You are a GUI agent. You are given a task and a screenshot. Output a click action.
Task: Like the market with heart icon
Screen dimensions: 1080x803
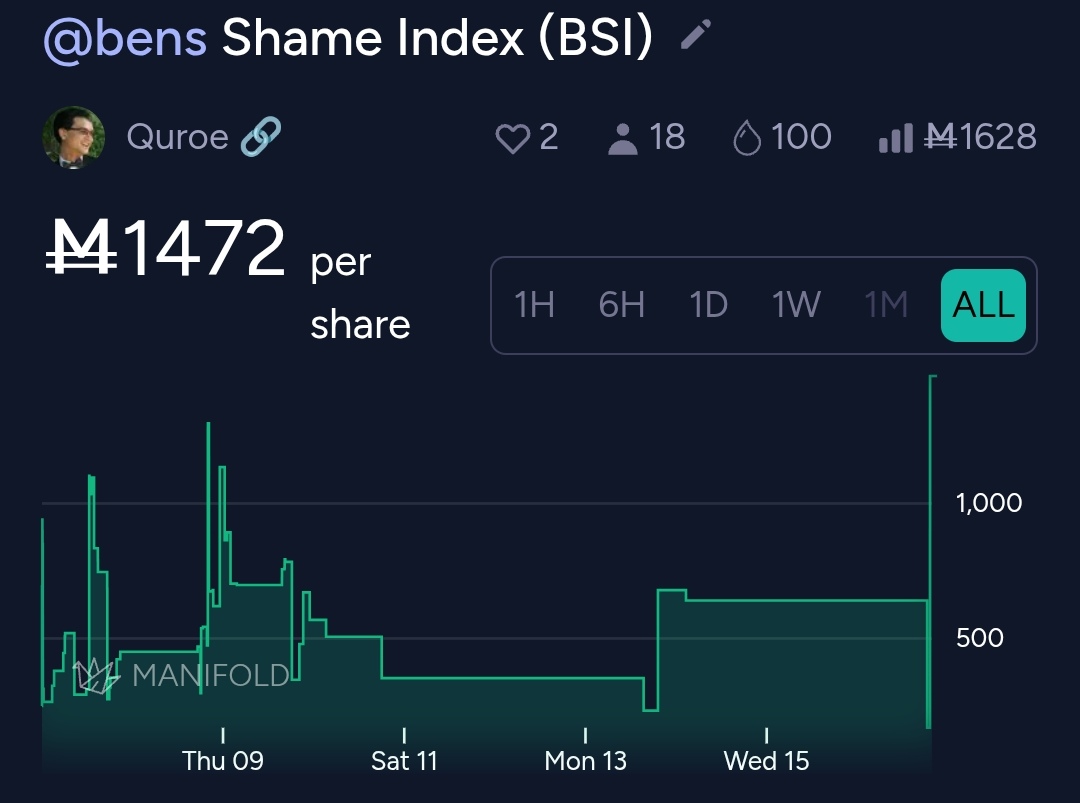[512, 138]
